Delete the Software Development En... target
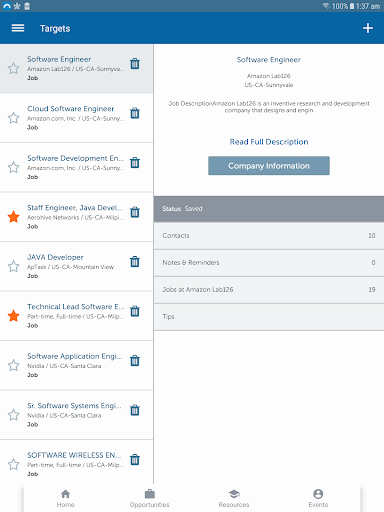 135,162
